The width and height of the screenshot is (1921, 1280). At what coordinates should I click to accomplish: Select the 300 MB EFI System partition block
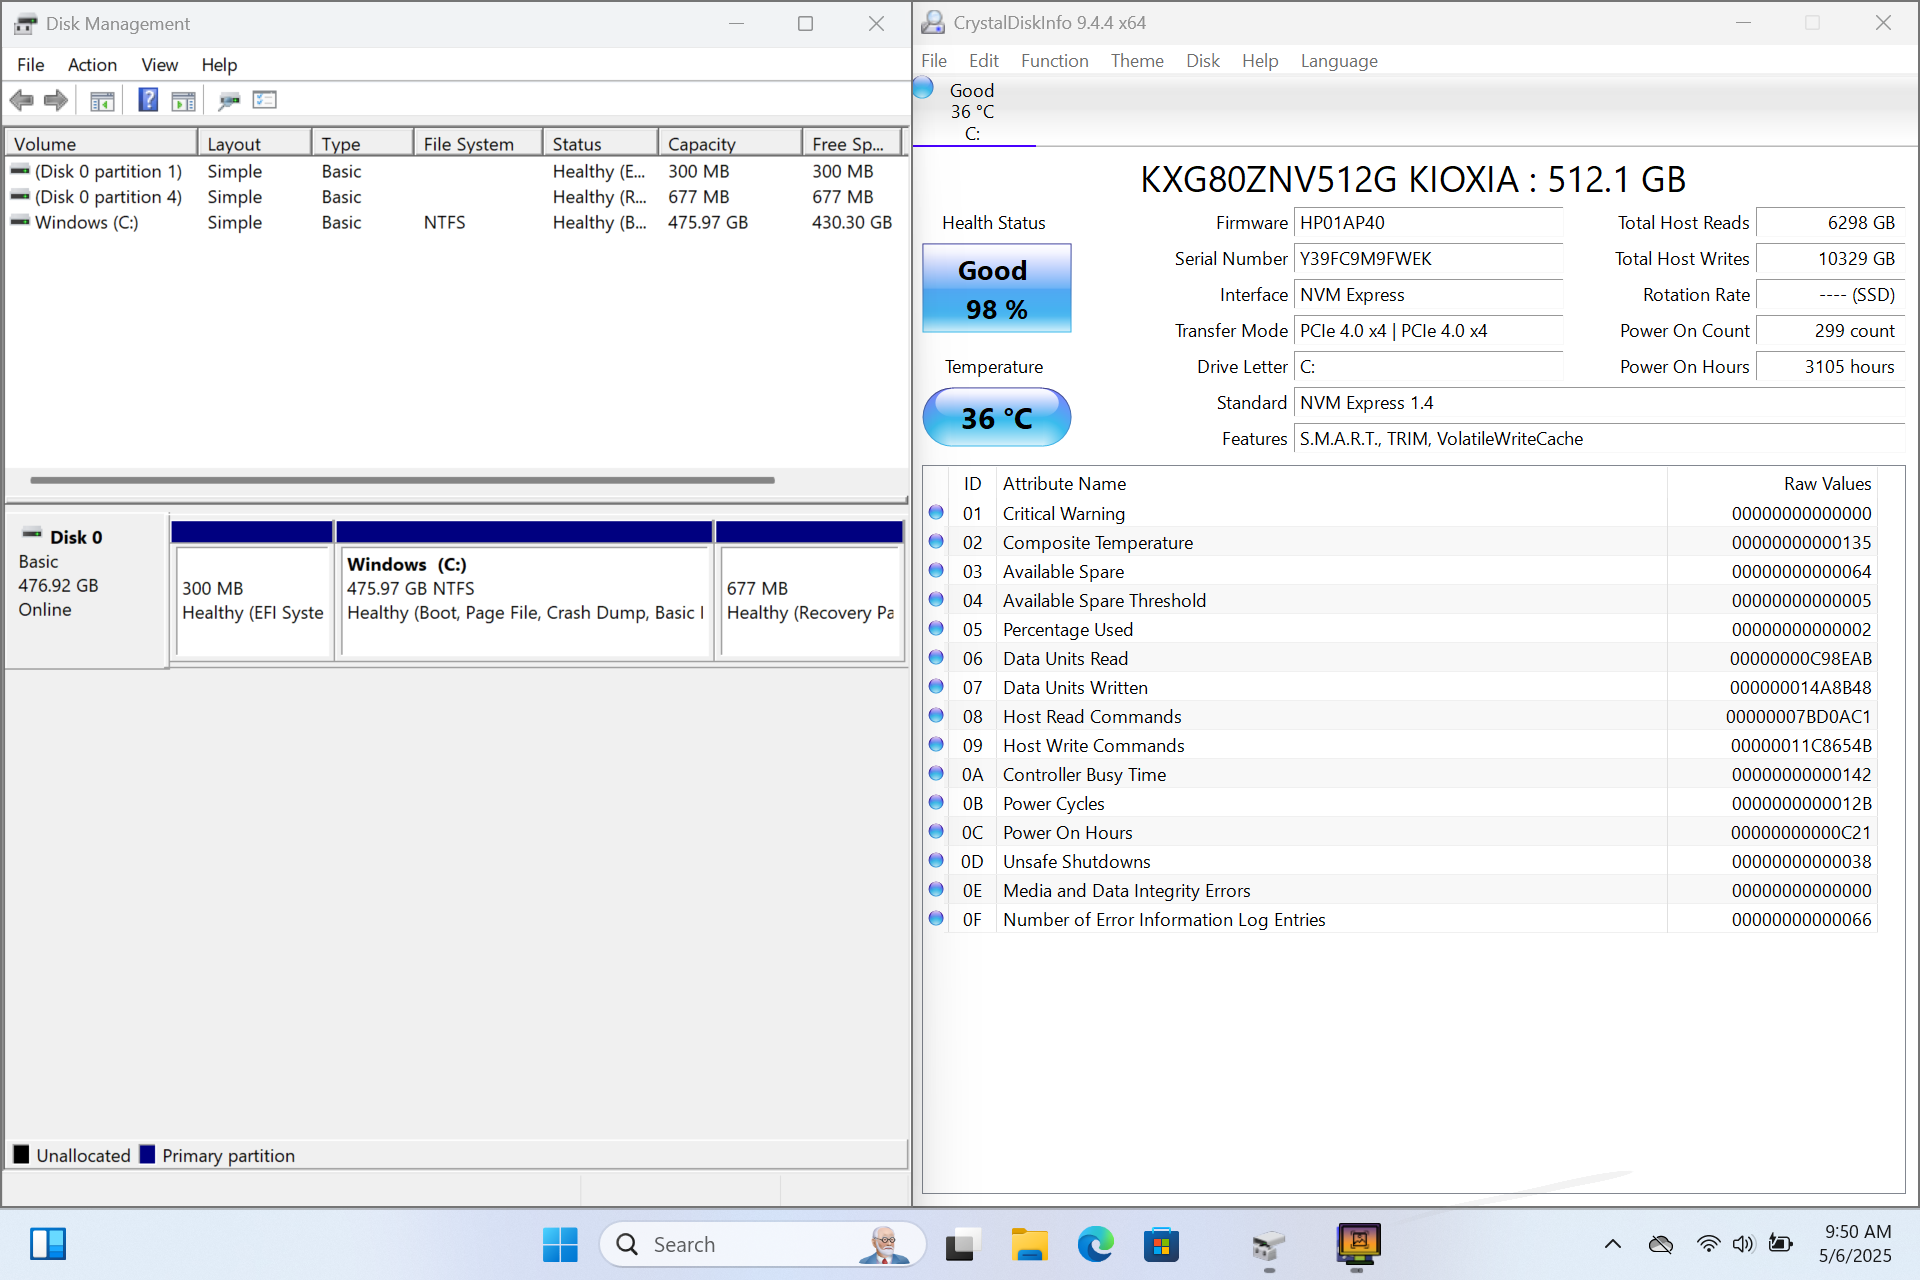click(x=252, y=590)
